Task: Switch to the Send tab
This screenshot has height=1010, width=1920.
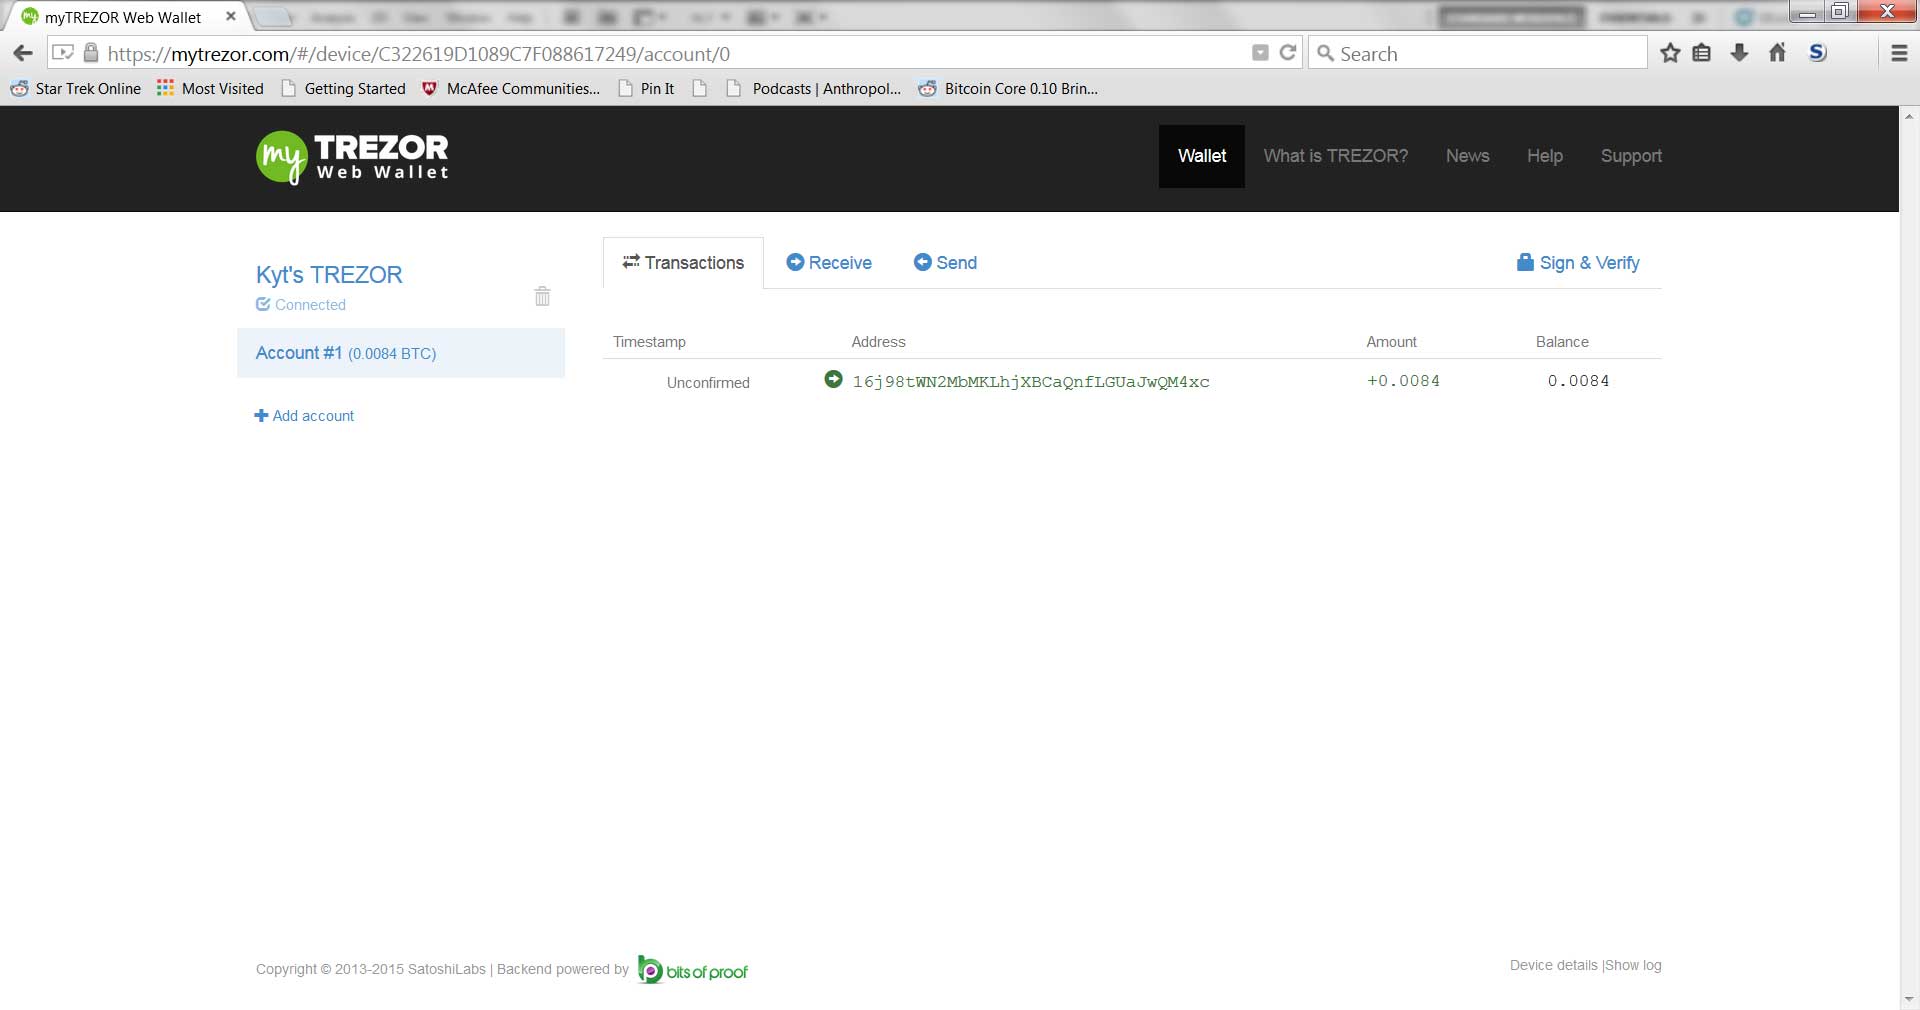Action: click(945, 263)
